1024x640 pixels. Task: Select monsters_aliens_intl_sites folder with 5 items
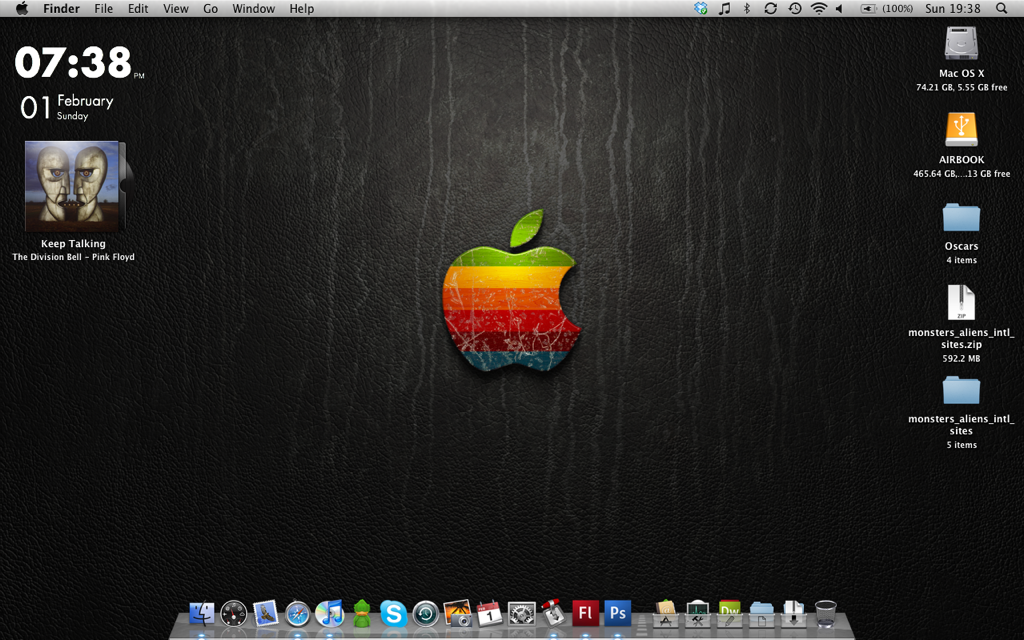point(961,390)
